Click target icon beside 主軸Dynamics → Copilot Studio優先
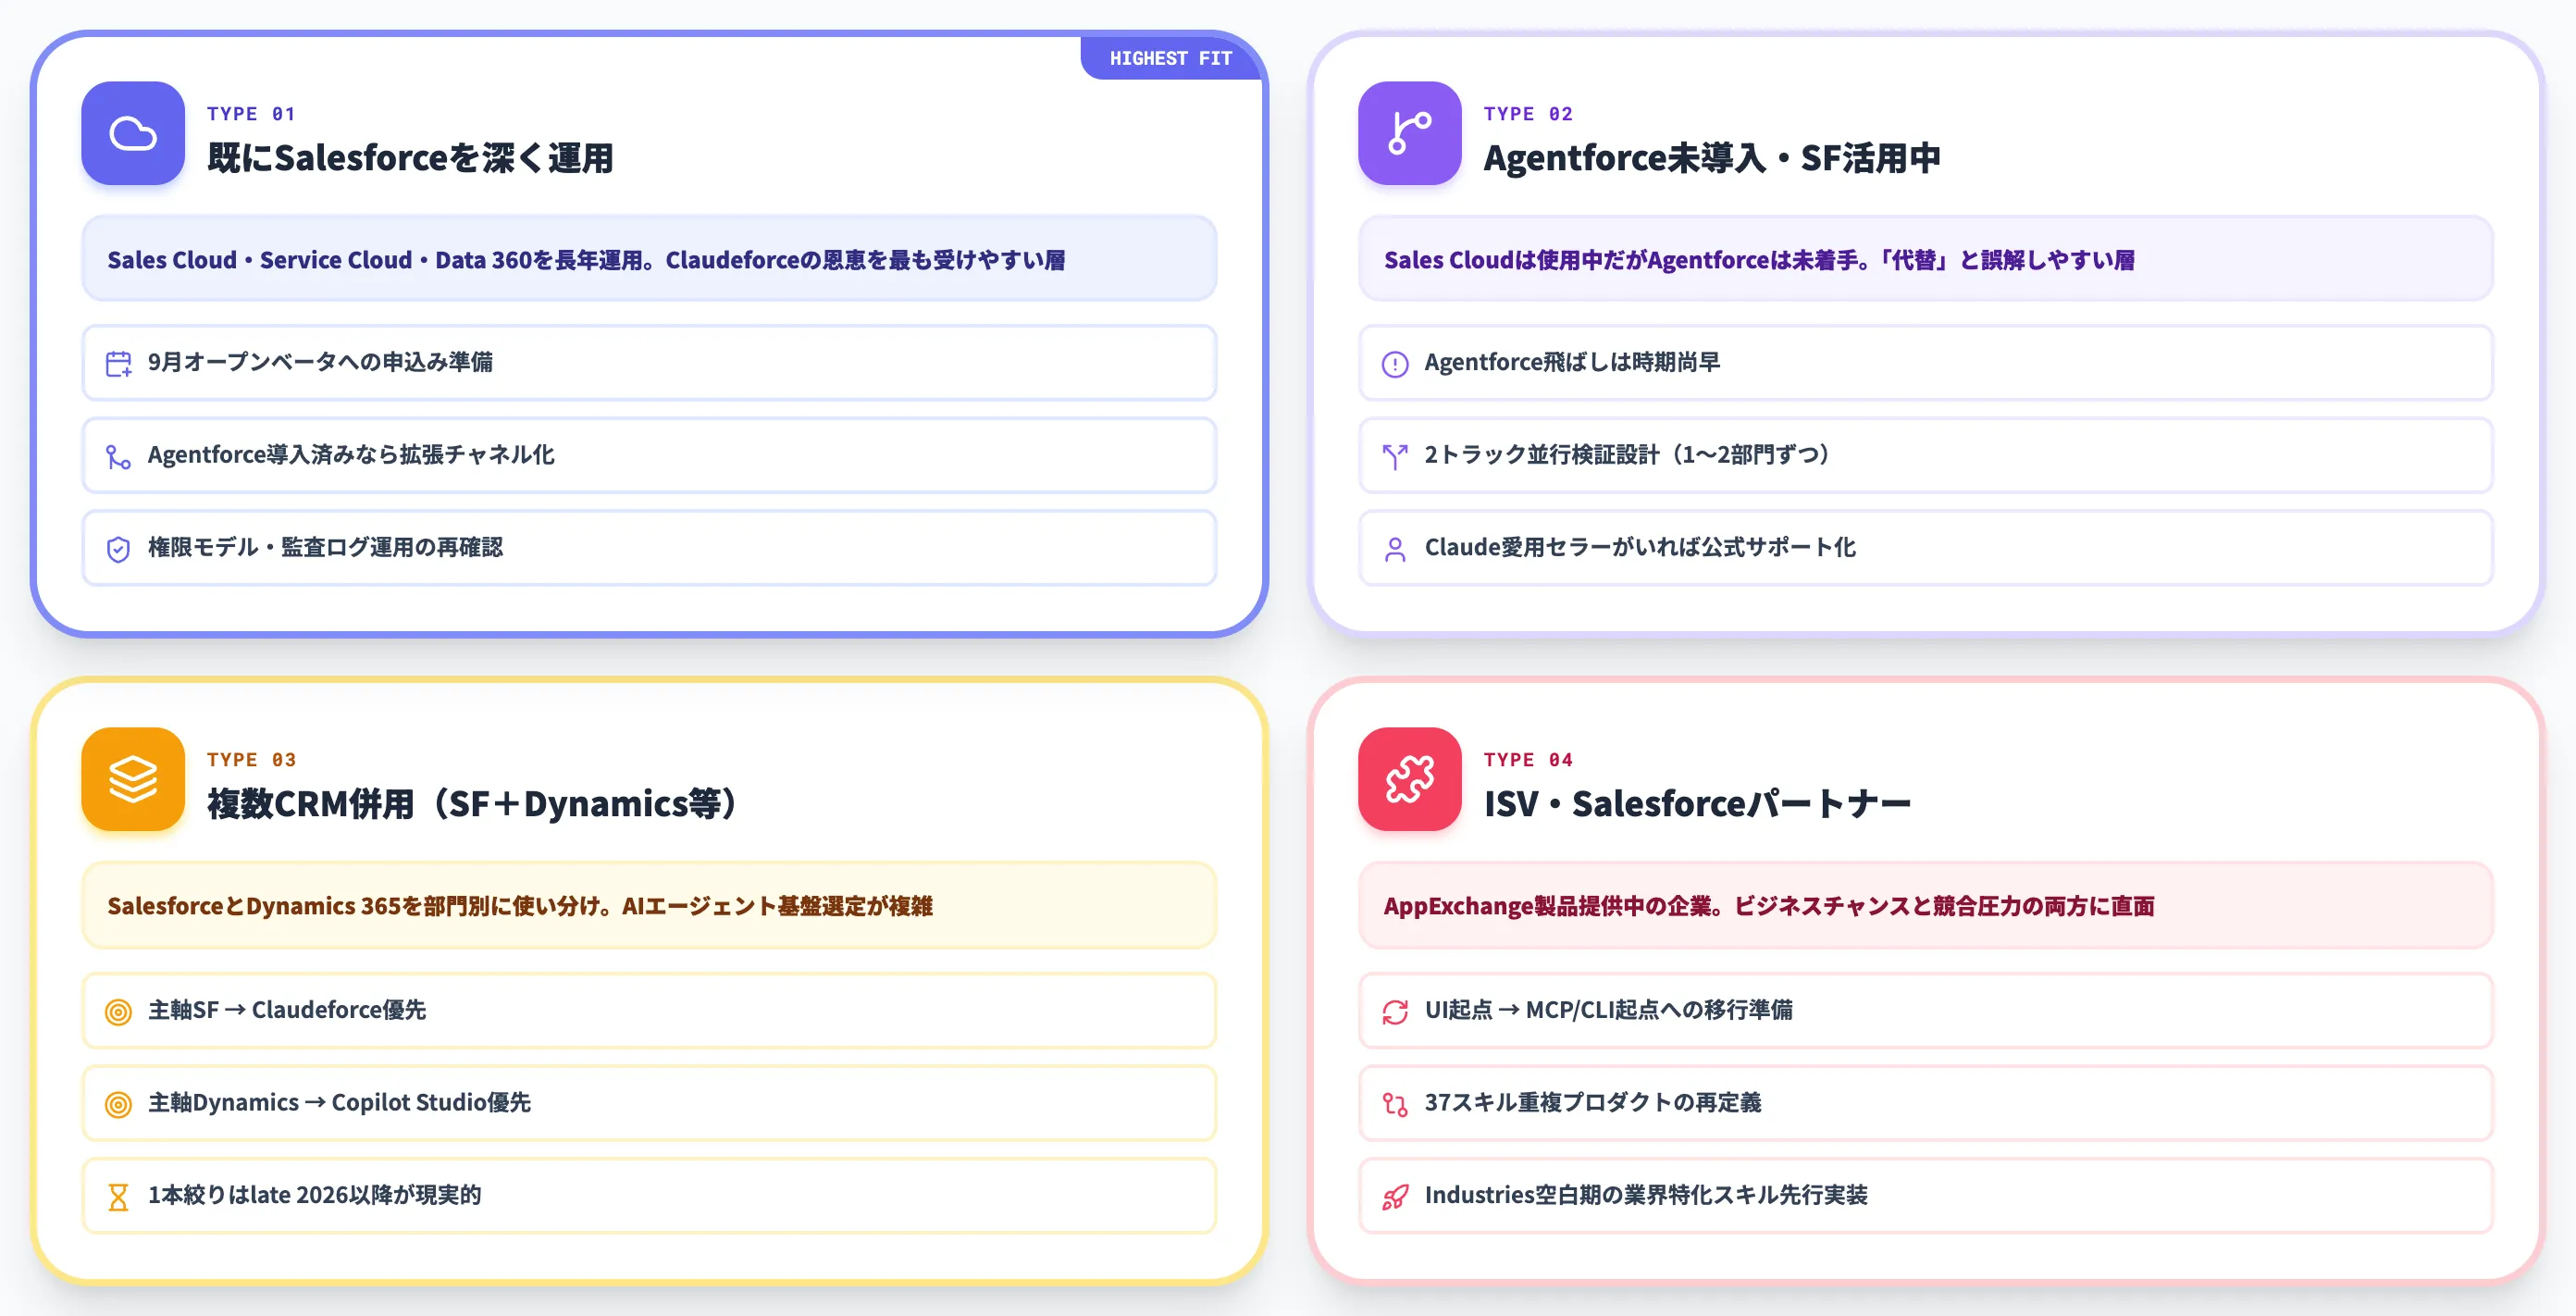Image resolution: width=2576 pixels, height=1316 pixels. click(119, 1104)
